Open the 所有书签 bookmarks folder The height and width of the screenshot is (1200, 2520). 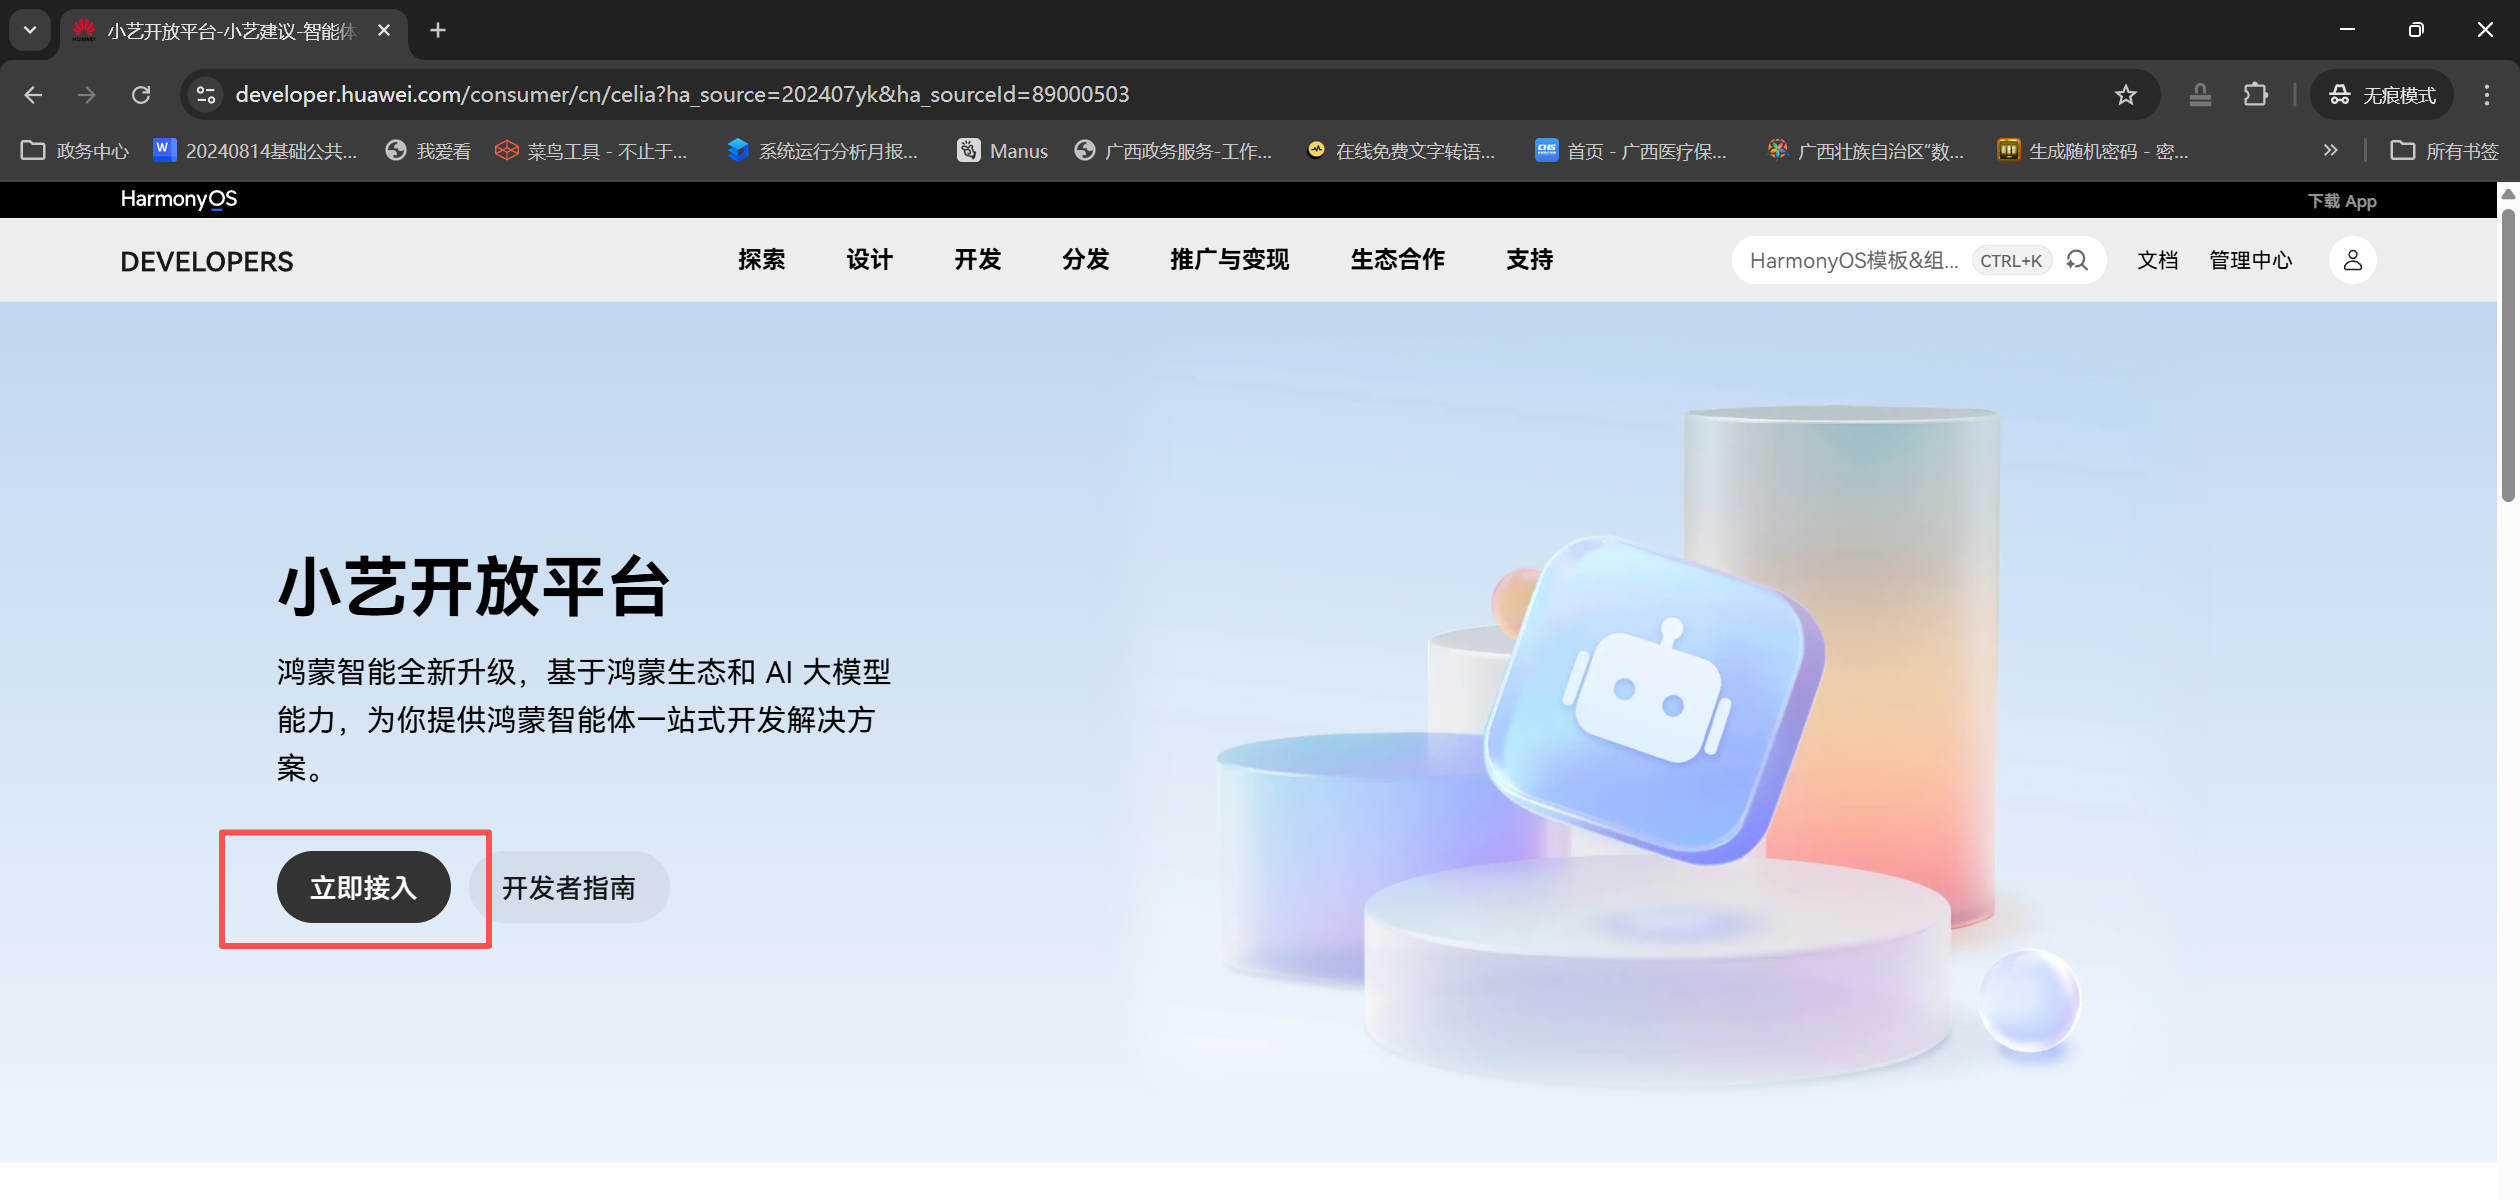point(2444,151)
